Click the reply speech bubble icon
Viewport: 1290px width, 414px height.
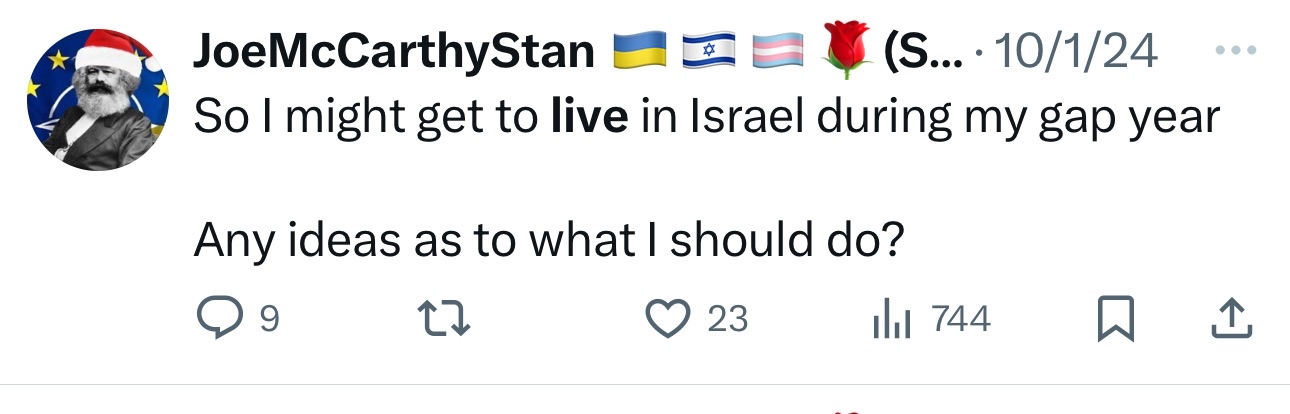coord(213,320)
